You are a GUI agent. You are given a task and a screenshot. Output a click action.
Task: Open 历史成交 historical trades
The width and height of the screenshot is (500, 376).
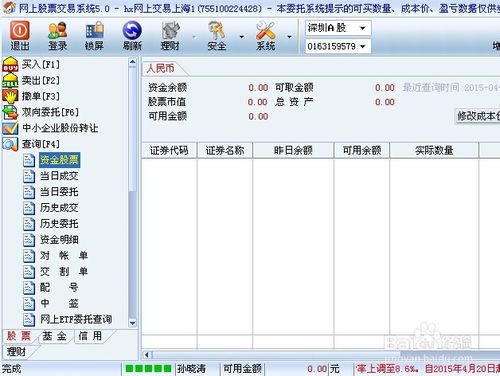click(x=59, y=208)
